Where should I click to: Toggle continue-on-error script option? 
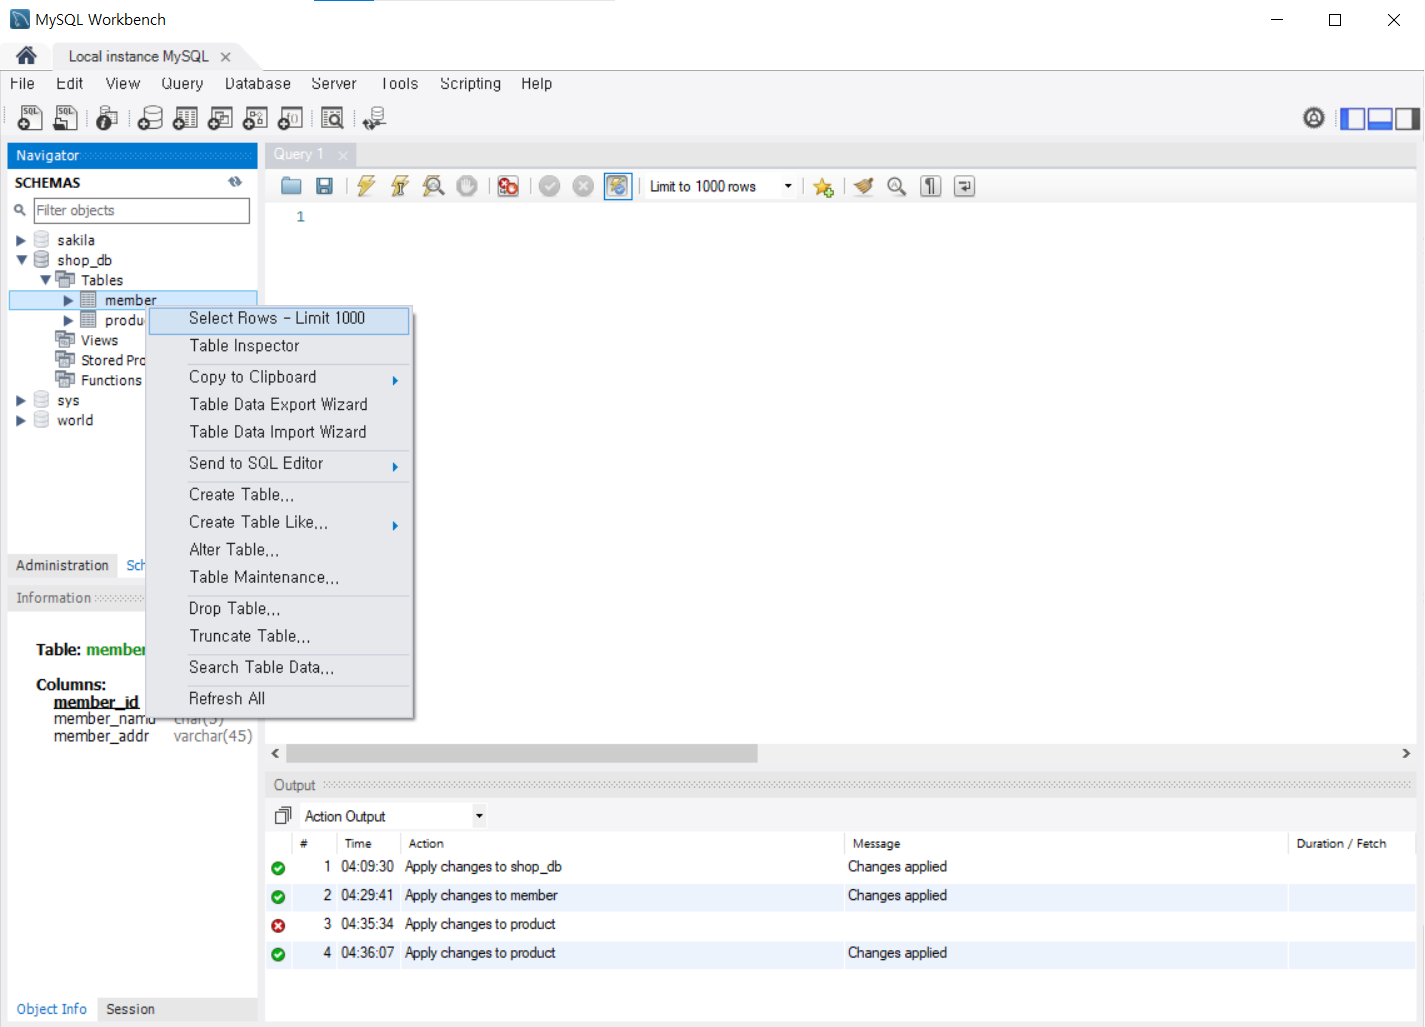click(508, 186)
